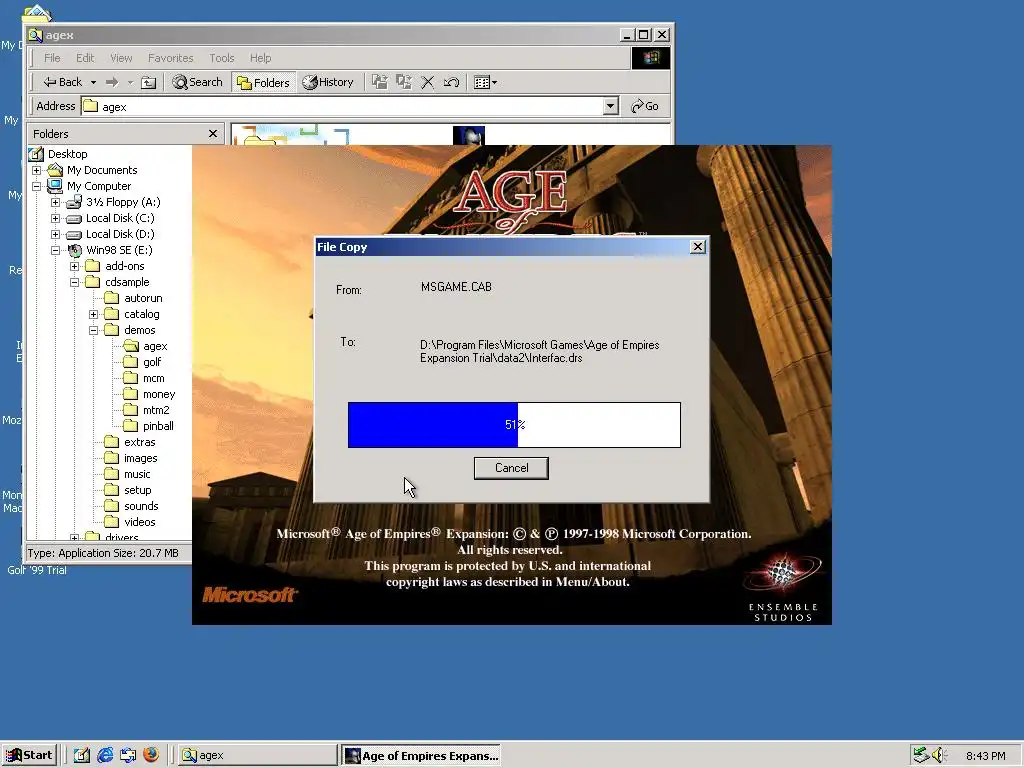Select the videos folder
The width and height of the screenshot is (1024, 768).
140,522
